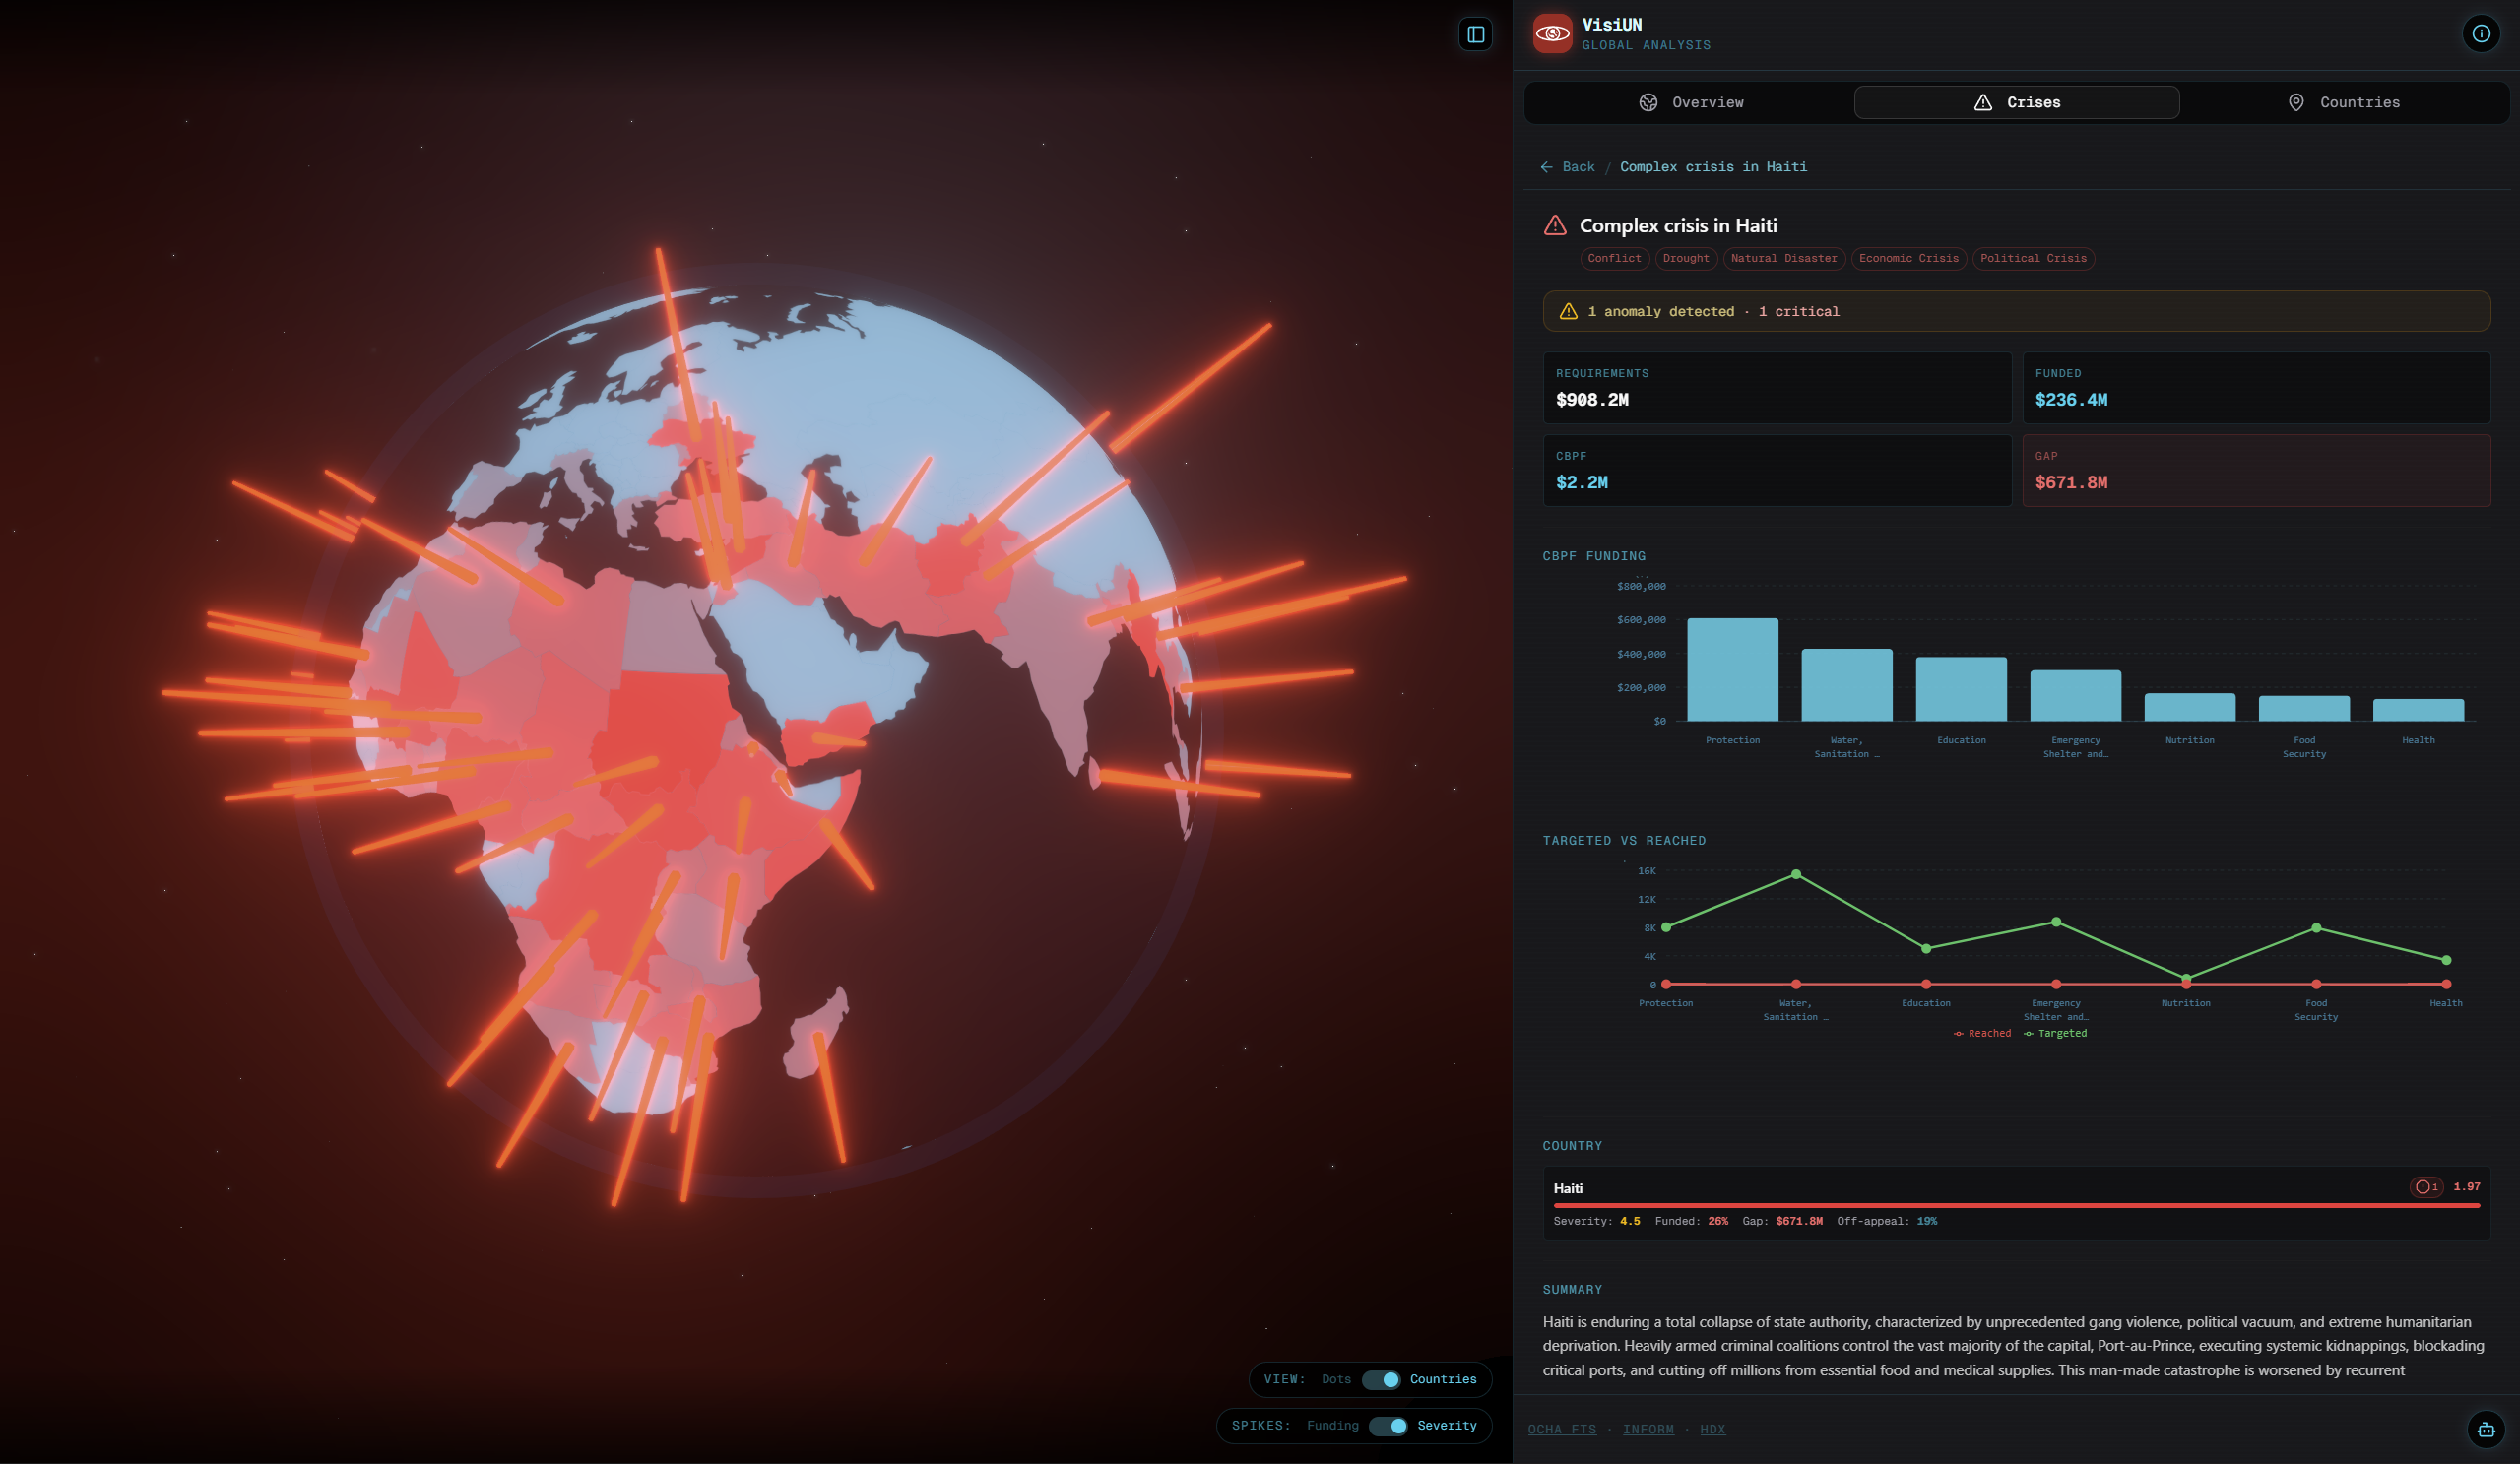Image resolution: width=2520 pixels, height=1464 pixels.
Task: Toggle spikes between Funding and Severity
Action: (x=1388, y=1426)
